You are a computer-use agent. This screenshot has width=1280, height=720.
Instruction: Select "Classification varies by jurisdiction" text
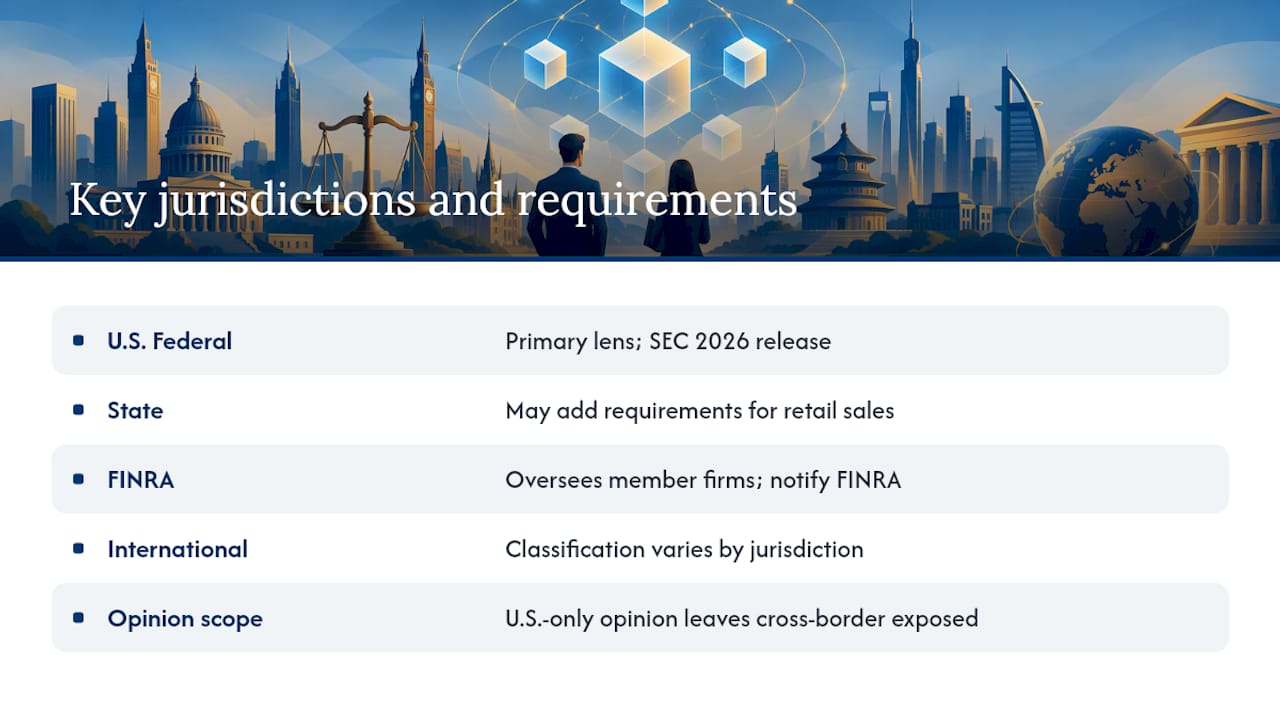tap(684, 549)
